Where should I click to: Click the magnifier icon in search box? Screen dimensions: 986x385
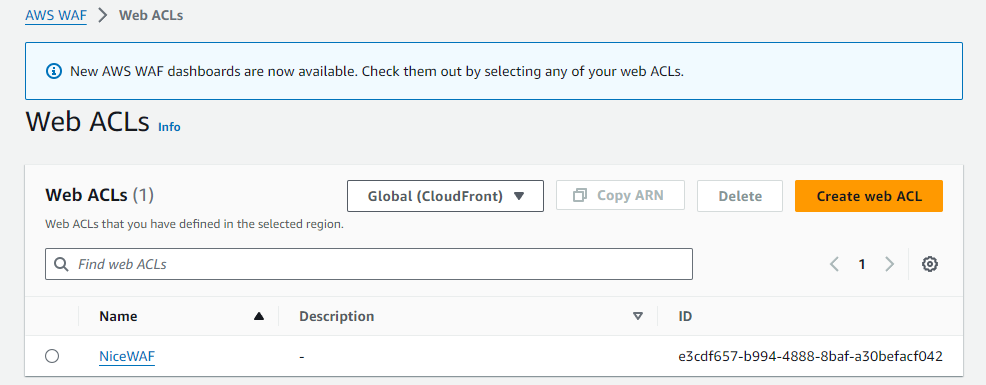(62, 264)
